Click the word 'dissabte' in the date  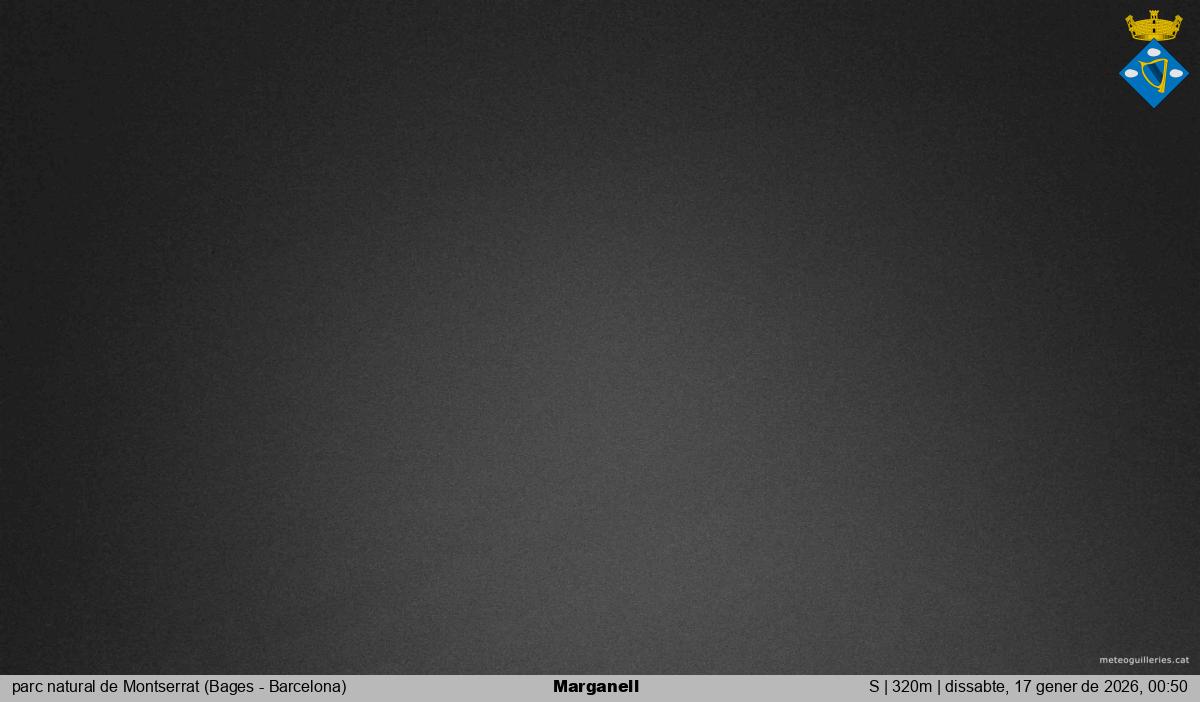pos(975,687)
